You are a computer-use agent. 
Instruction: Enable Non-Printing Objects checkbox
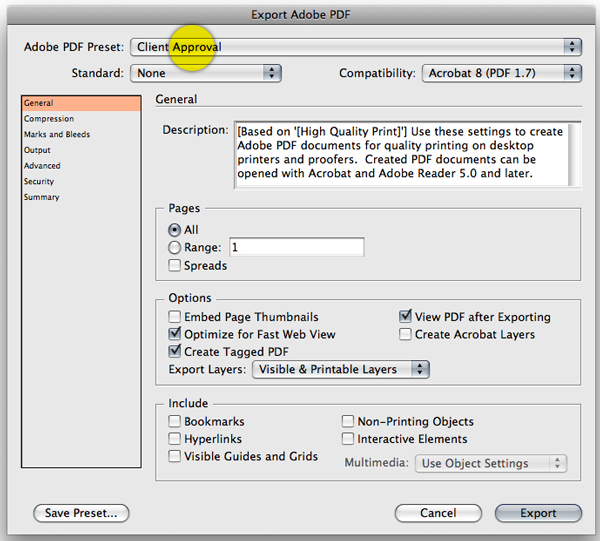pos(348,421)
